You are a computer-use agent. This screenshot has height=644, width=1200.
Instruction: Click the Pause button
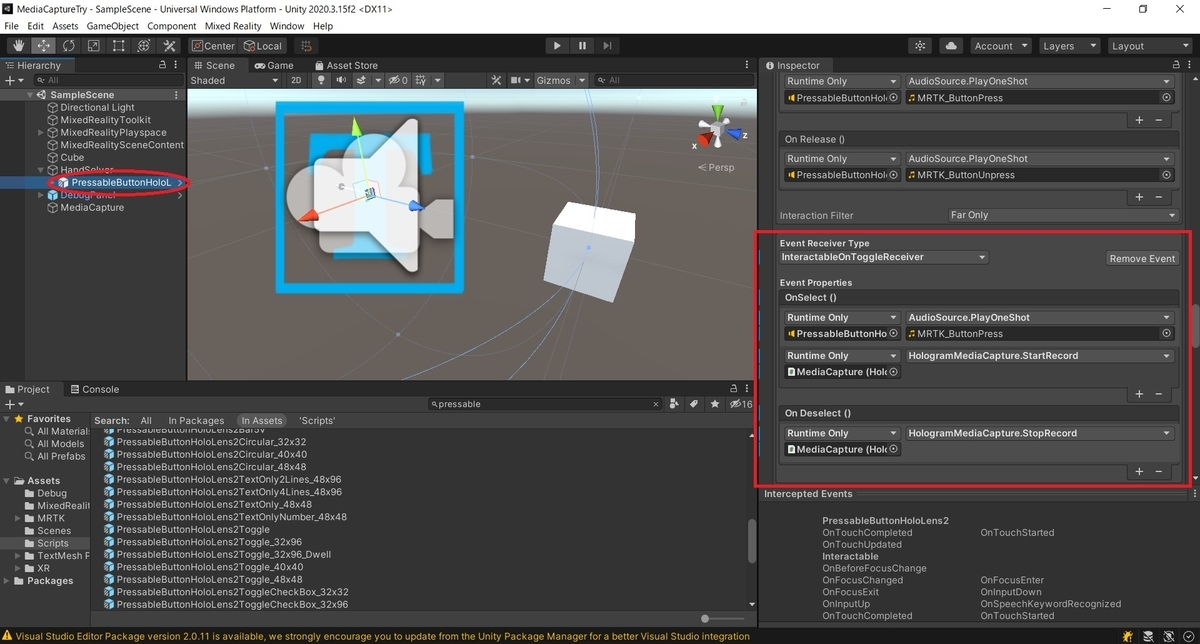582,46
